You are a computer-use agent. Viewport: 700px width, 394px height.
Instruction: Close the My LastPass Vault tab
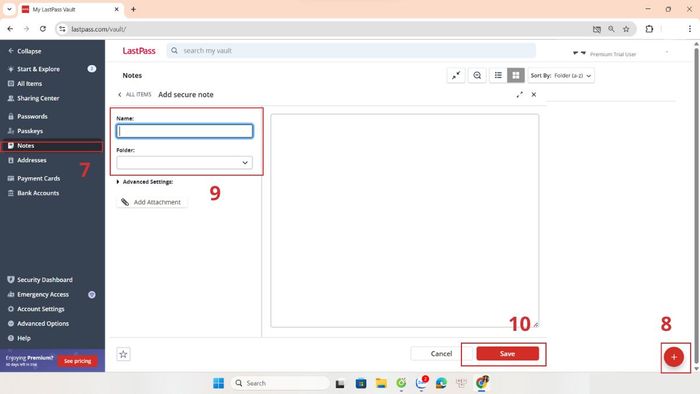117,9
